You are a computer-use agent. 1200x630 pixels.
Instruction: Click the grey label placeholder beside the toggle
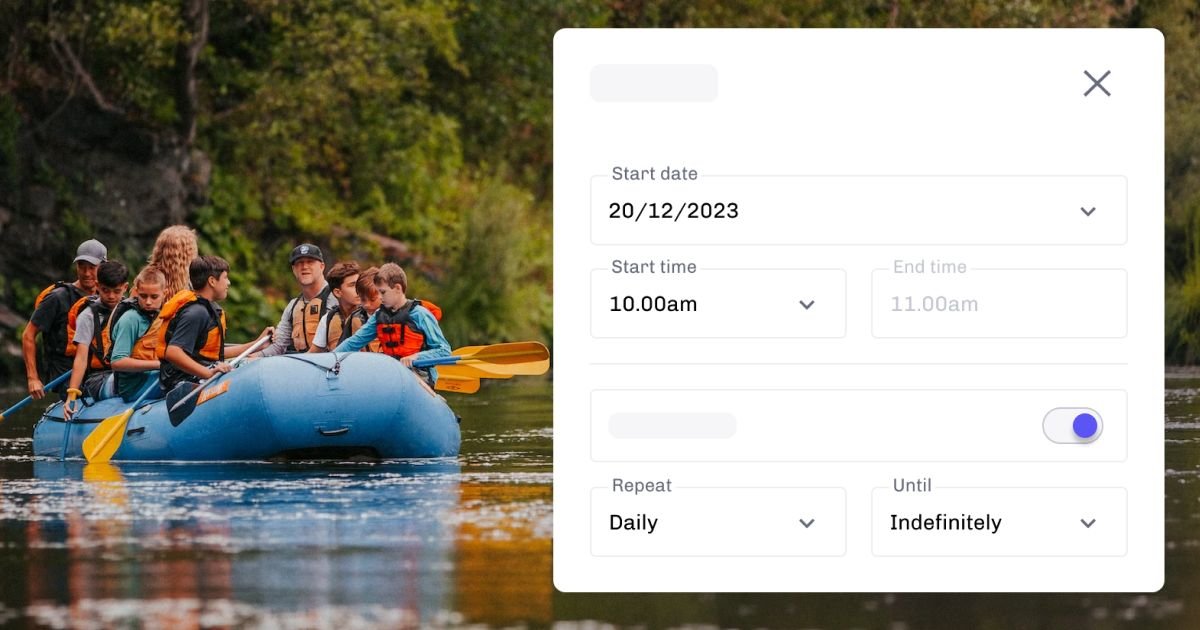(672, 426)
